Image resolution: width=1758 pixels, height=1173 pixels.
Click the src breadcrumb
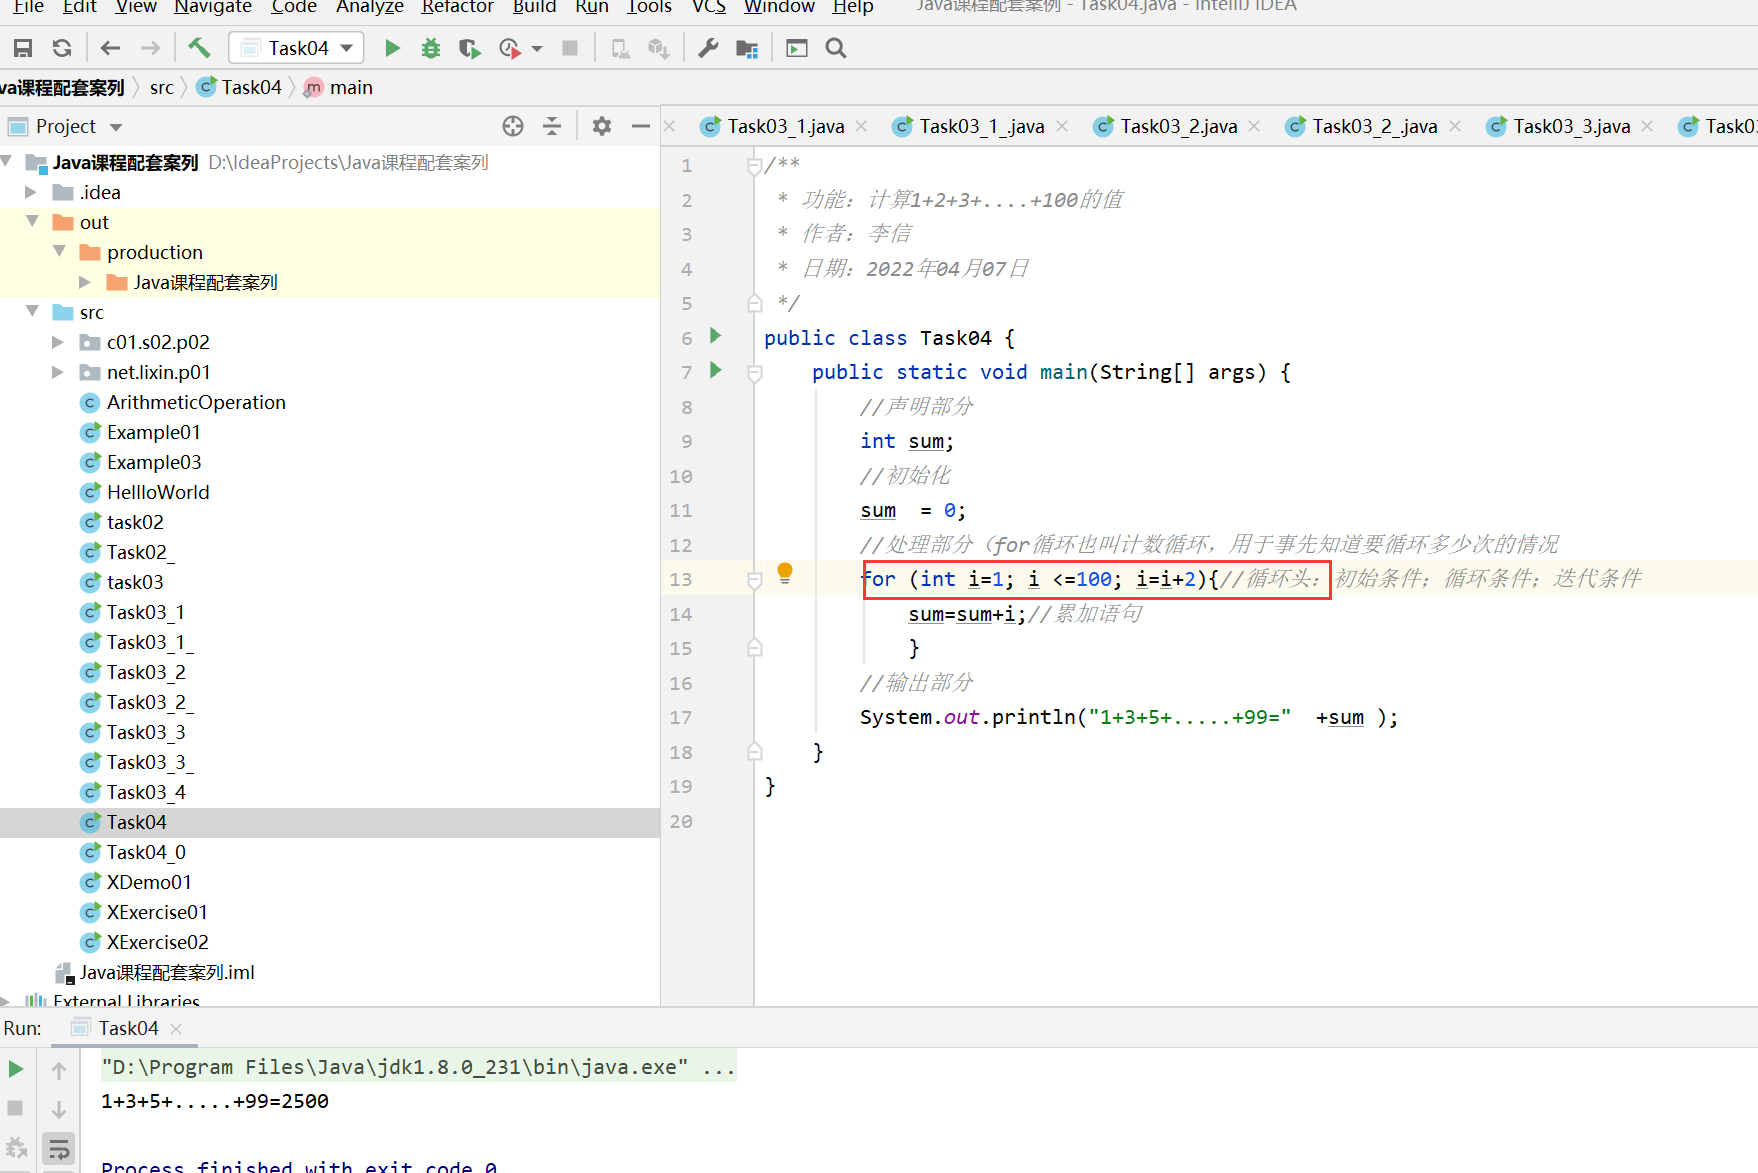coord(161,87)
